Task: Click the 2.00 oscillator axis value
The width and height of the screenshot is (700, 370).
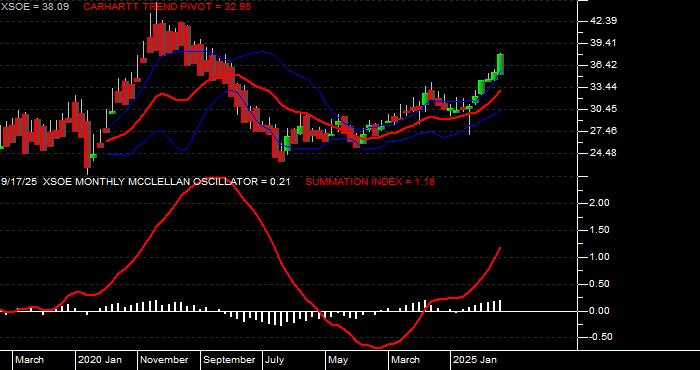Action: point(600,203)
